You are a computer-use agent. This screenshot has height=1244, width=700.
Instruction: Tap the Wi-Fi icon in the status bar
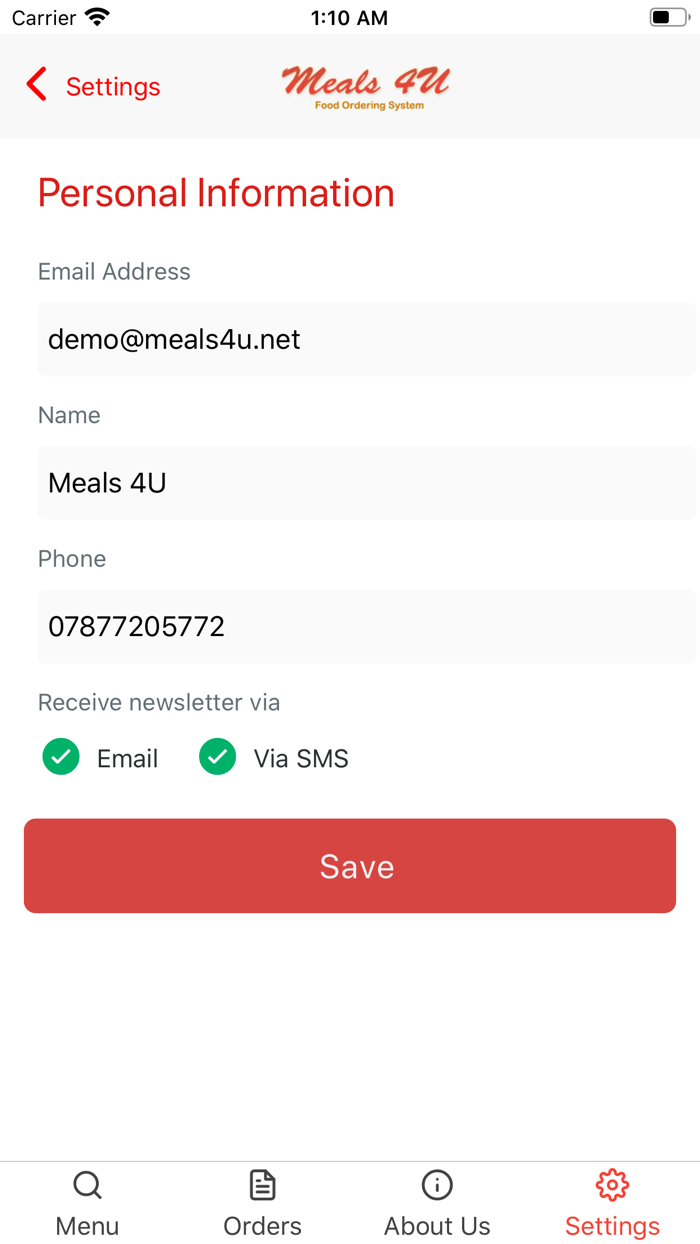click(x=97, y=16)
